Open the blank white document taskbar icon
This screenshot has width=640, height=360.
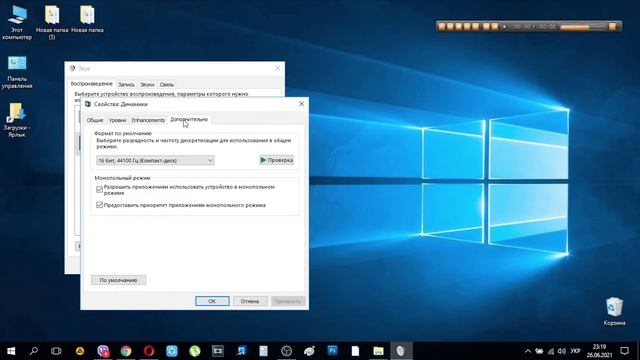(x=355, y=351)
